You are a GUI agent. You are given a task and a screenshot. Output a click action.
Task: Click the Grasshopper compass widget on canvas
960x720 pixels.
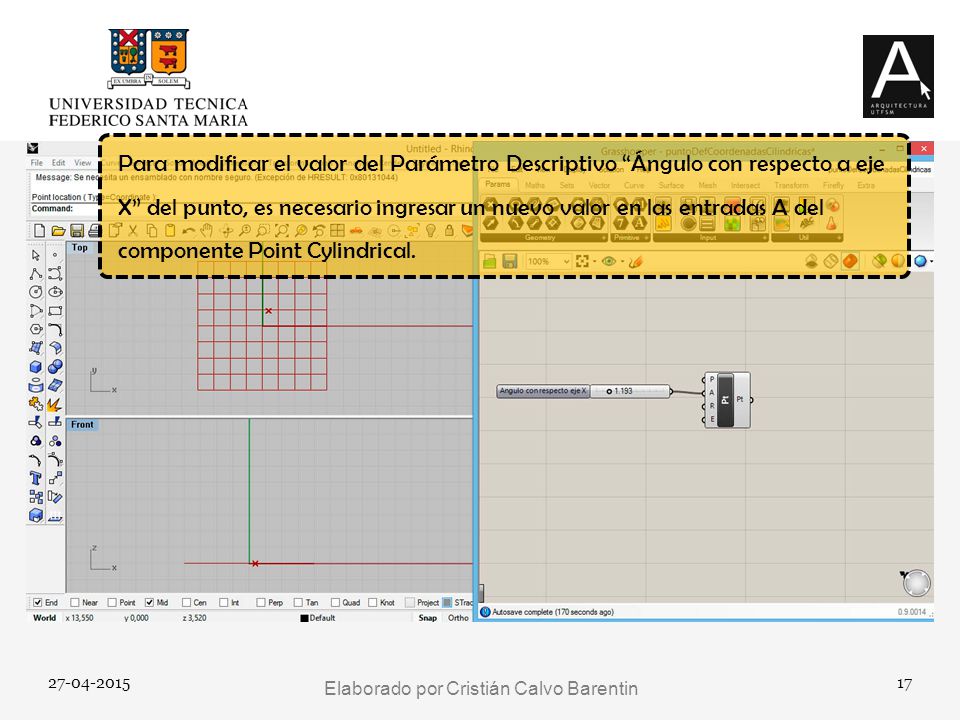917,583
